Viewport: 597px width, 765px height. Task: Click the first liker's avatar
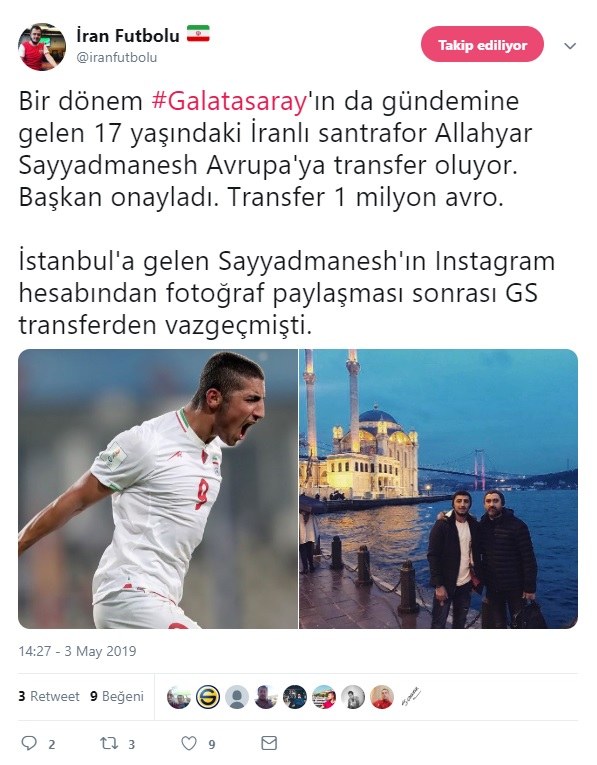(x=179, y=697)
